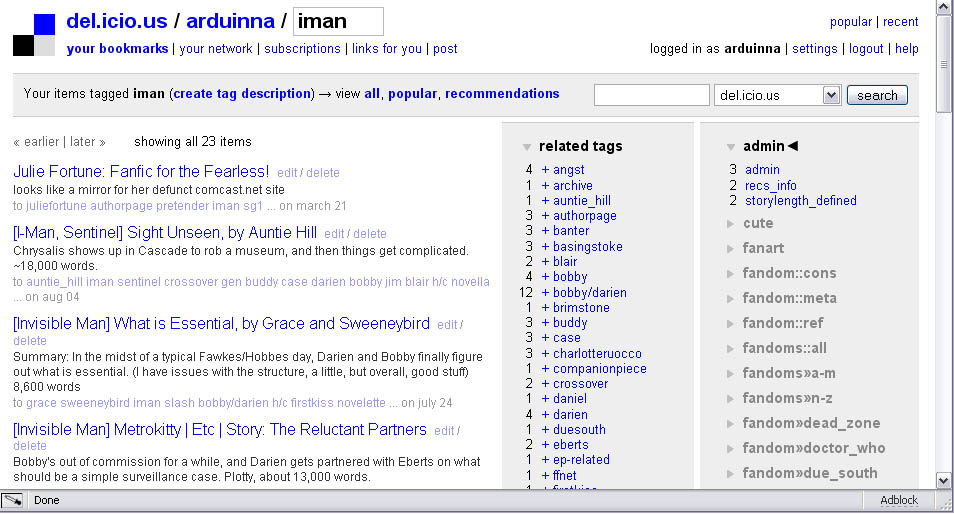Screen dimensions: 954x514
Task: Go to your bookmarks
Action: point(117,49)
